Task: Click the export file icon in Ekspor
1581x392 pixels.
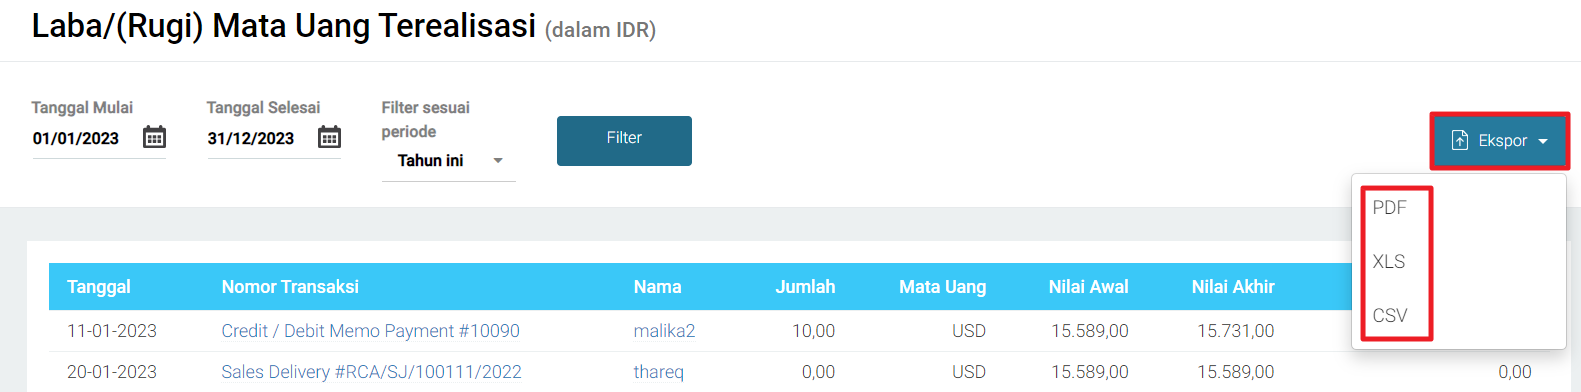Action: (x=1460, y=141)
